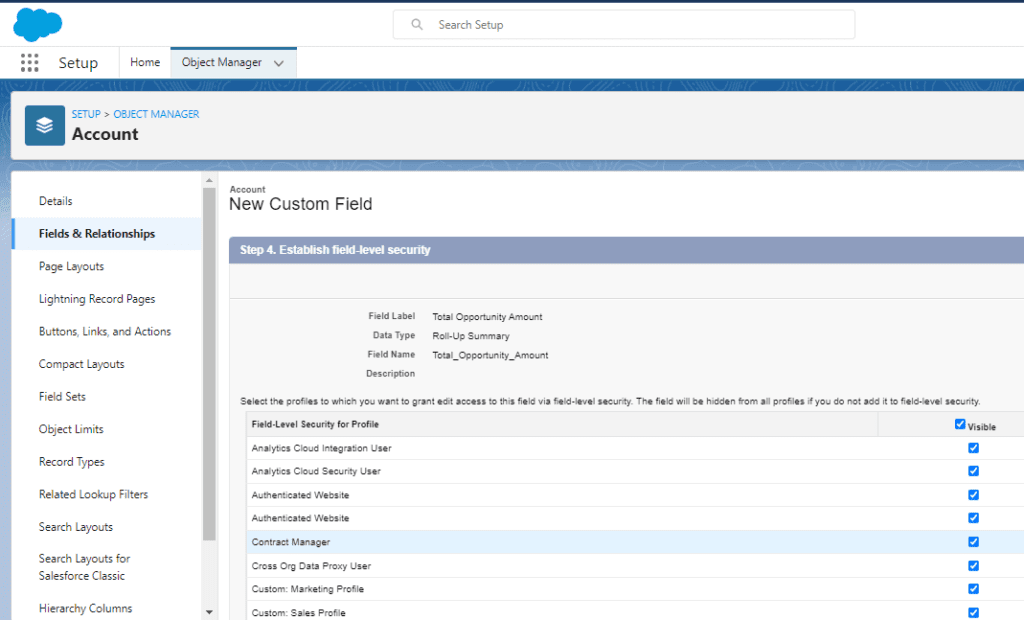The image size is (1024, 620).
Task: Follow the SETUP breadcrumb link
Action: click(x=86, y=114)
